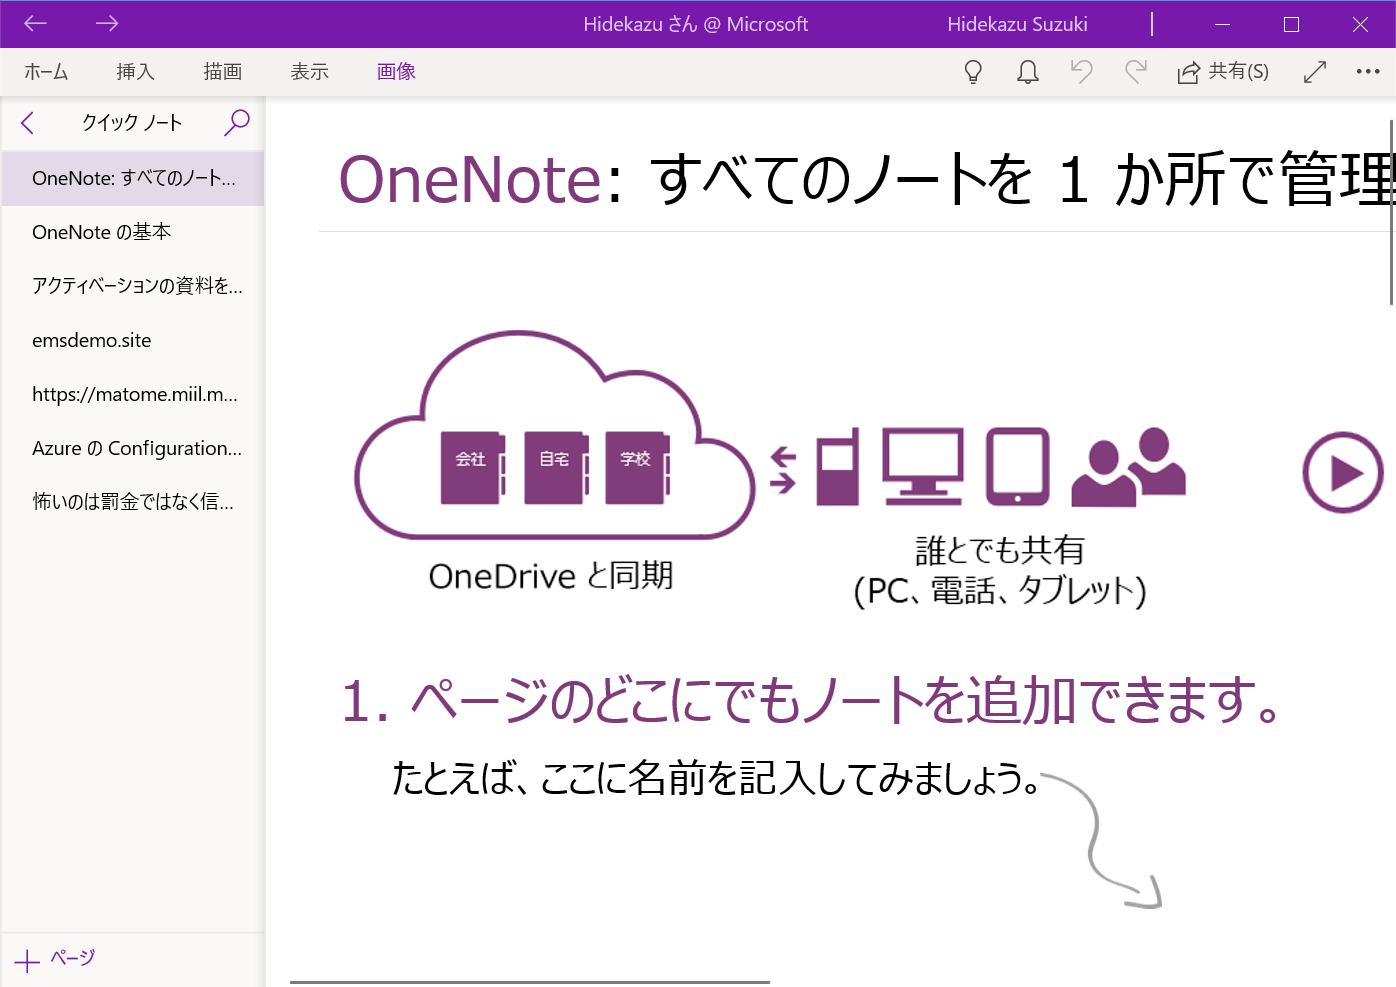Screen dimensions: 1396x987
Task: Enter full screen with the diagonal arrows icon
Action: click(1315, 72)
